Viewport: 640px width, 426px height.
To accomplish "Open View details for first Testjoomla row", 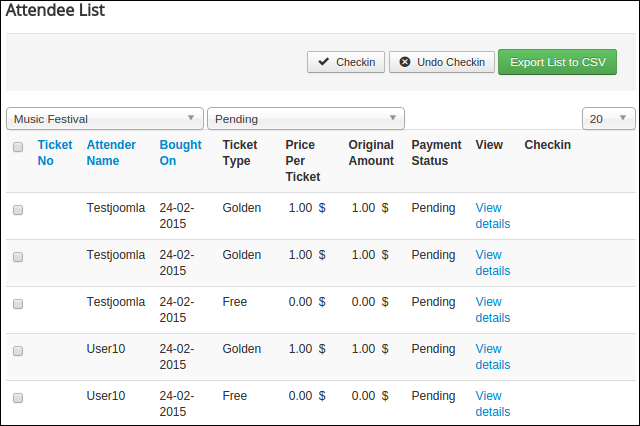I will [492, 216].
